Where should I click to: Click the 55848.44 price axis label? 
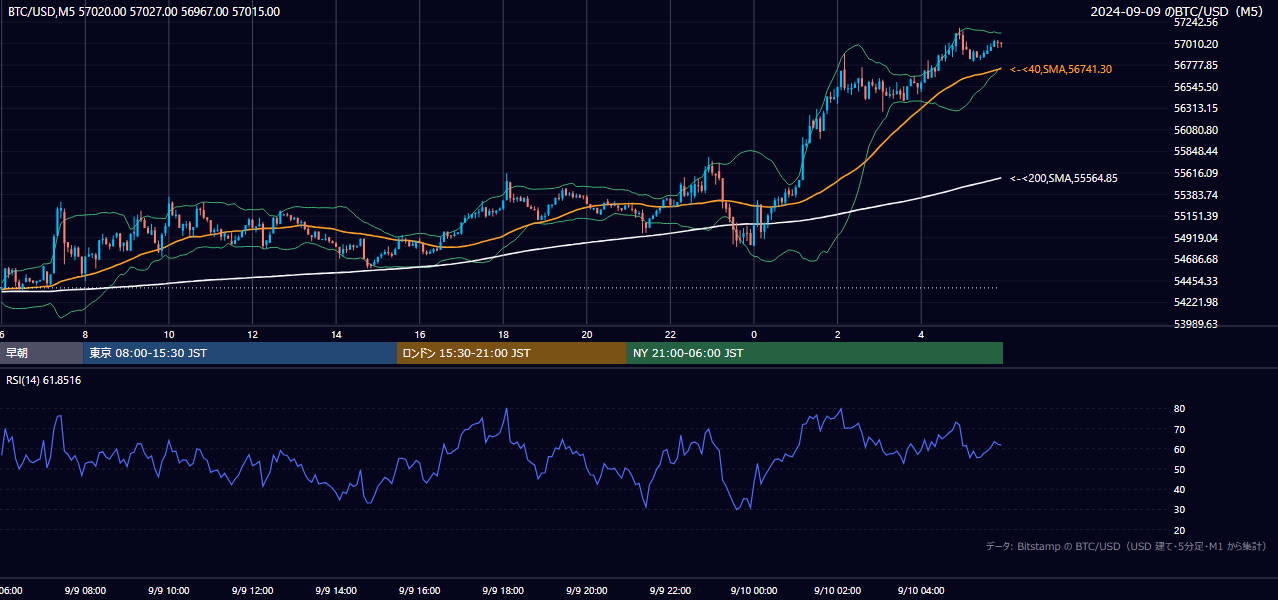coord(1196,151)
